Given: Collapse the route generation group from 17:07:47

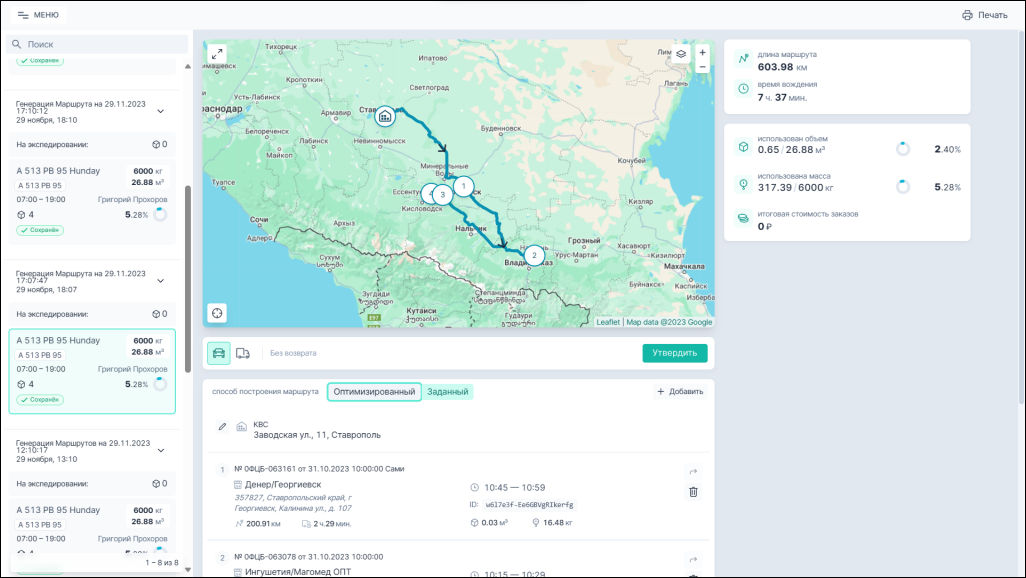Looking at the screenshot, I should 160,281.
